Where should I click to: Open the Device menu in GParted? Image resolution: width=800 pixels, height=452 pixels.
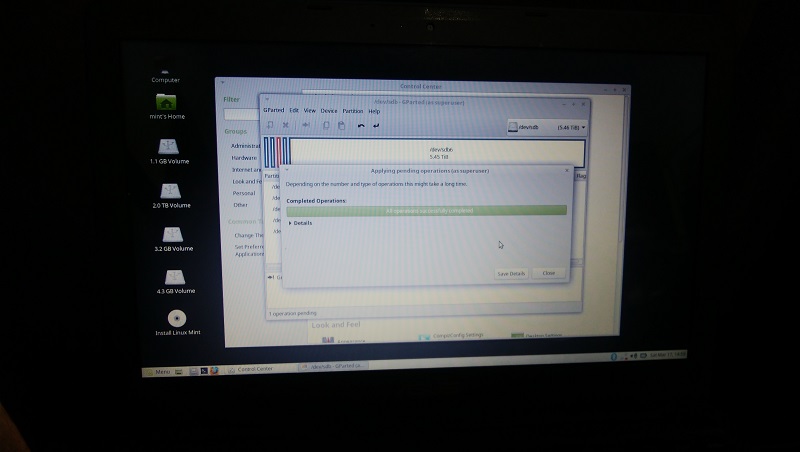coord(329,111)
